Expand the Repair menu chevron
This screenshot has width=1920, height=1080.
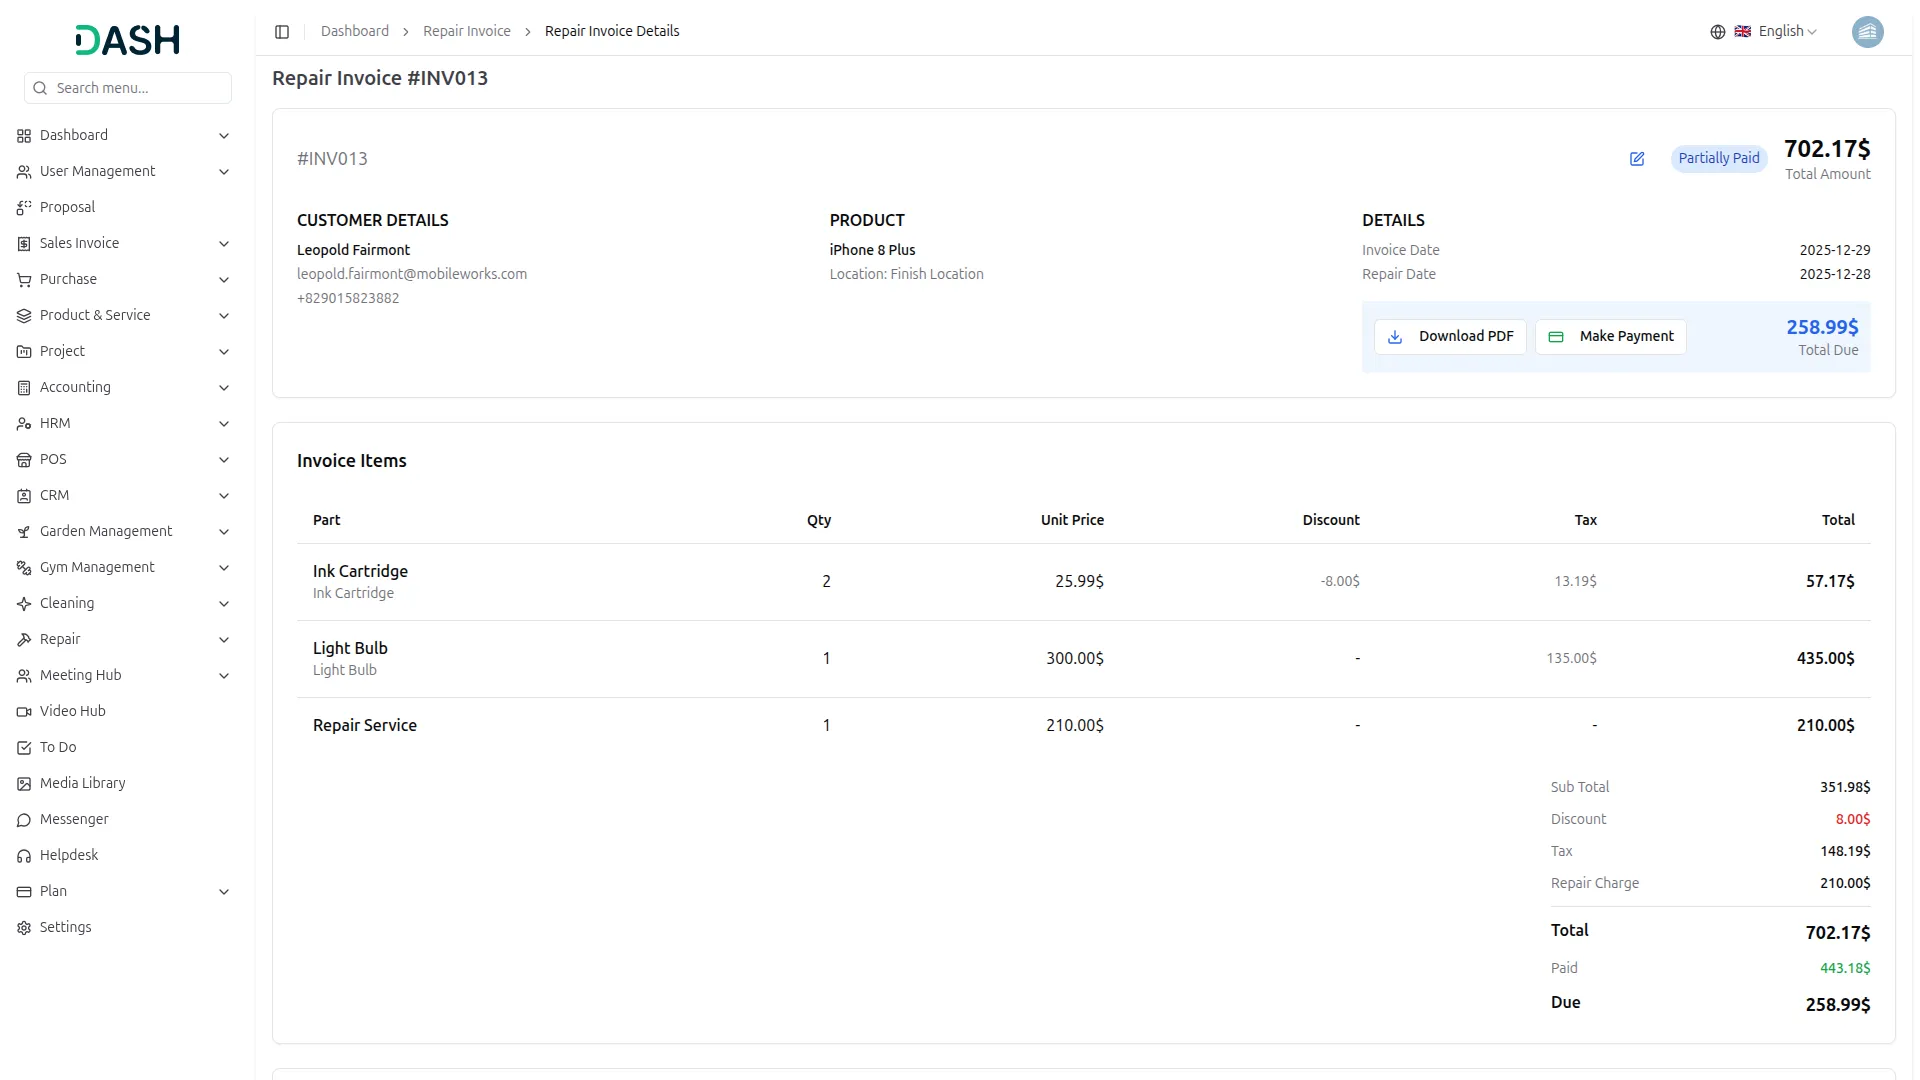pos(224,640)
